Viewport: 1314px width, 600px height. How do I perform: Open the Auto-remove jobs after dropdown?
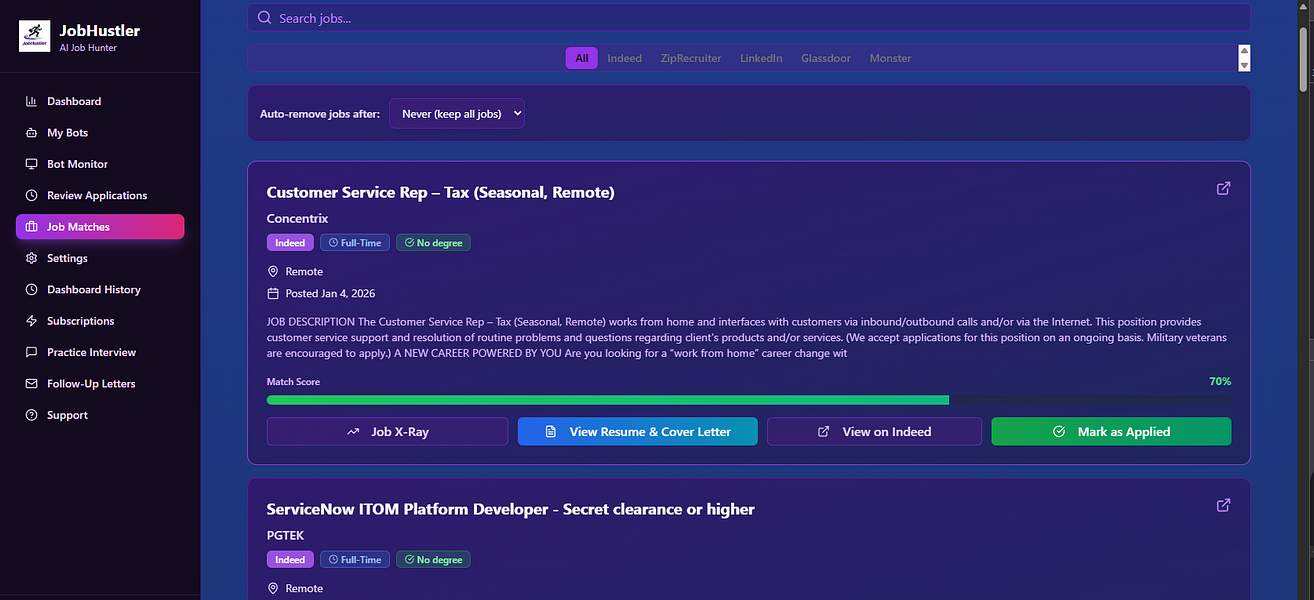(457, 114)
